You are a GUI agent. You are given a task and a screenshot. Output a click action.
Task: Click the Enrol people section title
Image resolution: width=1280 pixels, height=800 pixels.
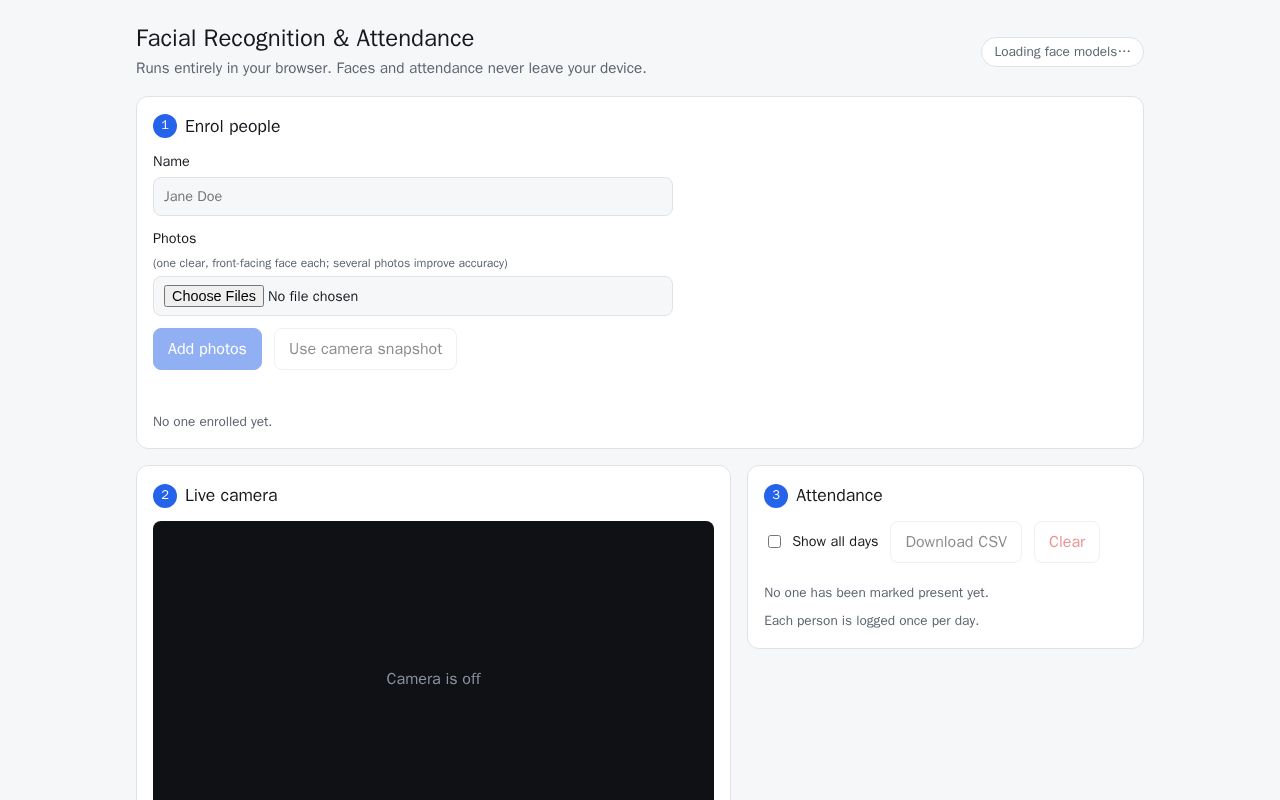[x=232, y=126]
